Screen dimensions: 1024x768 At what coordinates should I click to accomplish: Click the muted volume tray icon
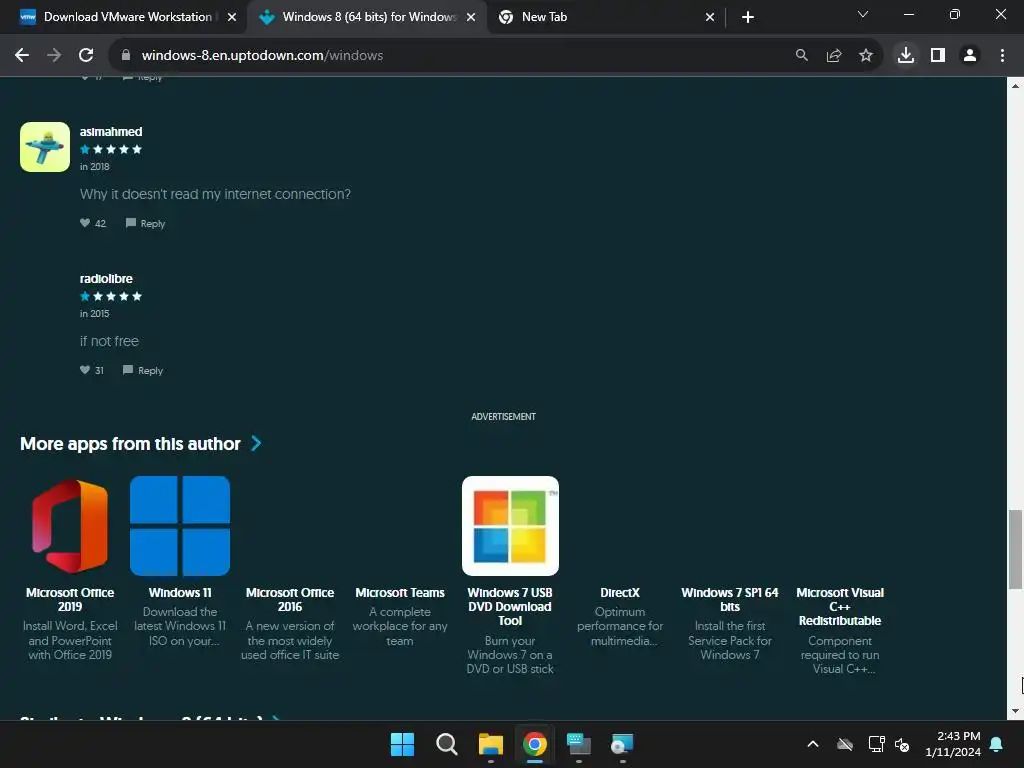point(902,744)
